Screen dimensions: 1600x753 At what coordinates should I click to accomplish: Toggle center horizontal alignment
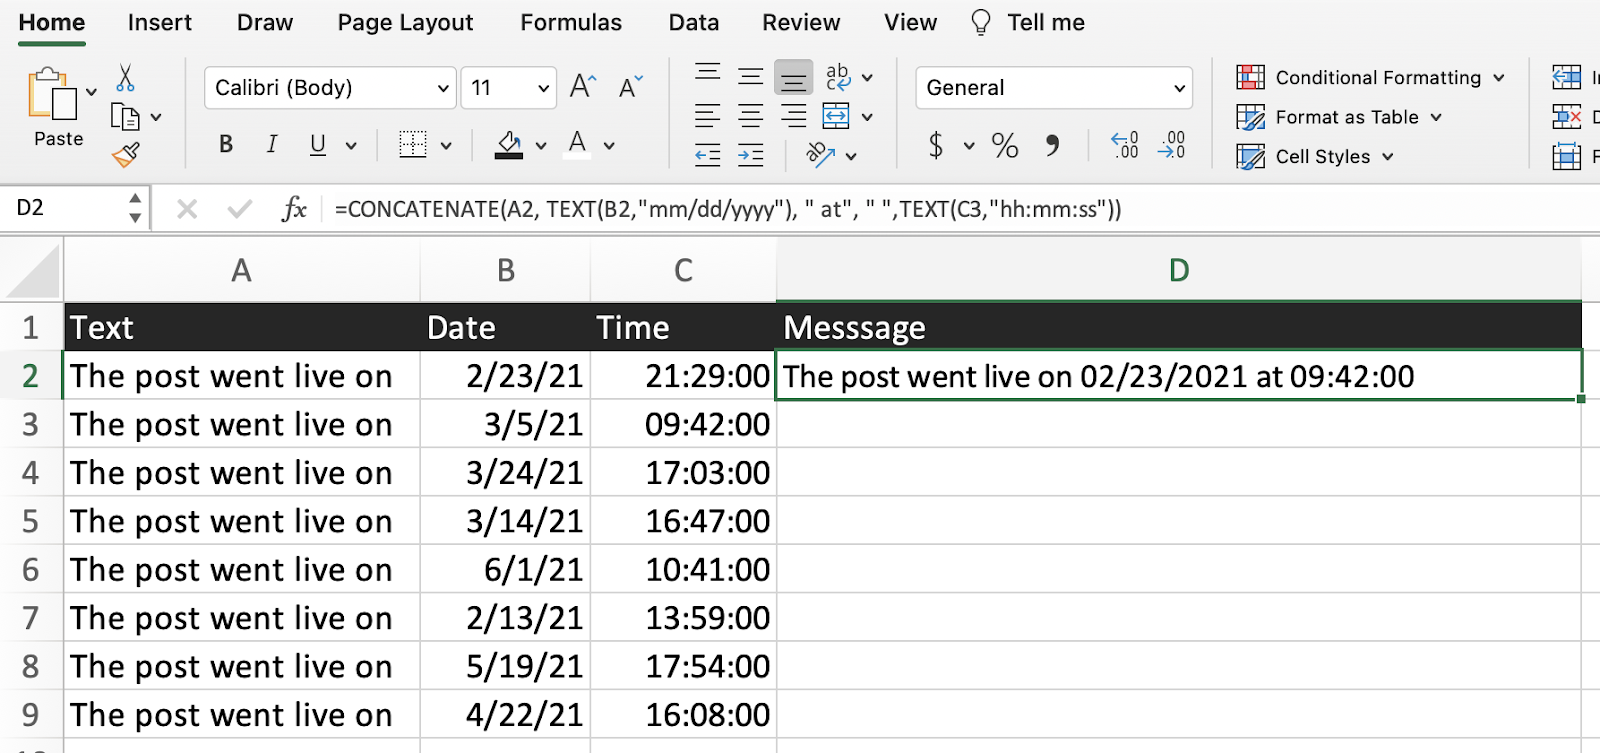click(x=750, y=117)
